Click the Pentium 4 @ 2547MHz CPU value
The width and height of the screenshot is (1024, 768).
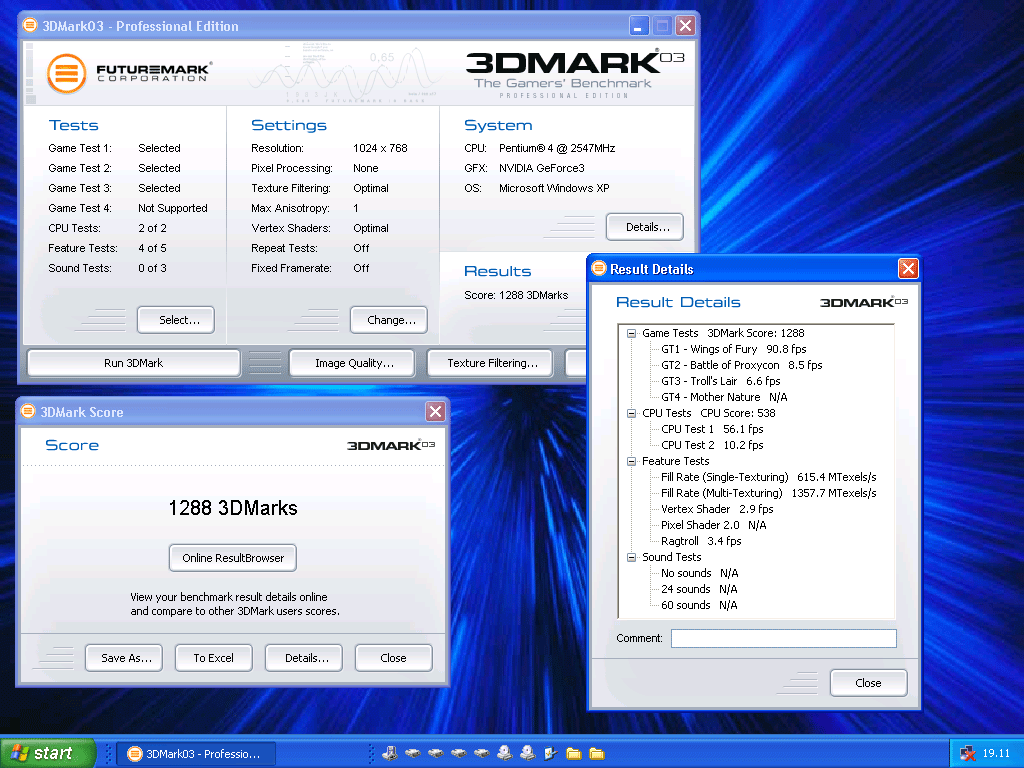click(556, 148)
